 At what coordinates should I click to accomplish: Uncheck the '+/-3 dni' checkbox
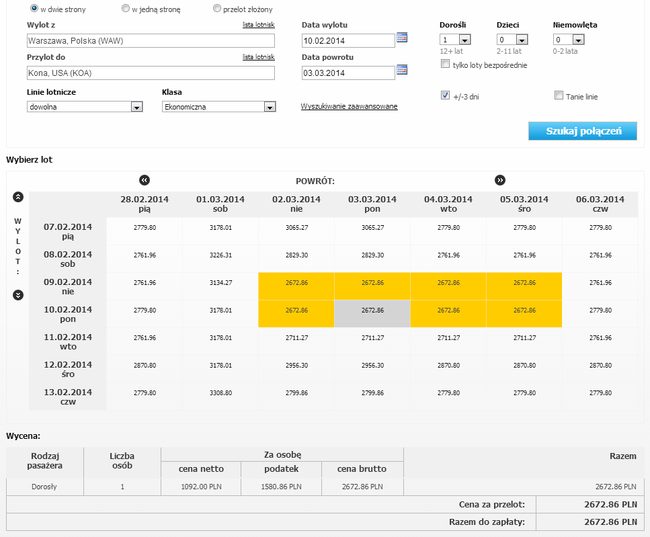(445, 95)
